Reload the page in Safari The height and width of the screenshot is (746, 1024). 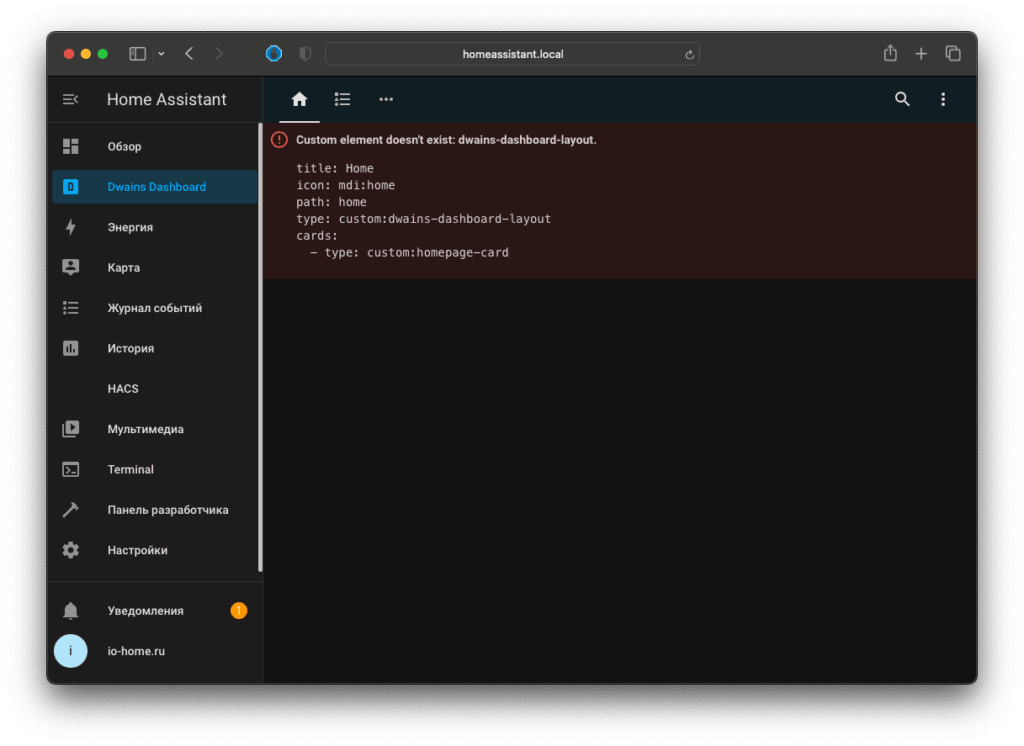[x=689, y=55]
